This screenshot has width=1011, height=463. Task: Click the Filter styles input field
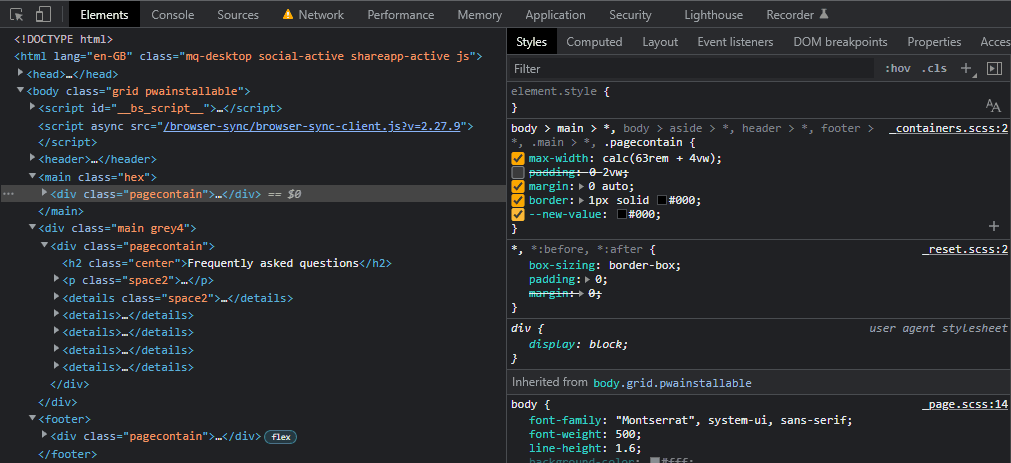tap(692, 68)
